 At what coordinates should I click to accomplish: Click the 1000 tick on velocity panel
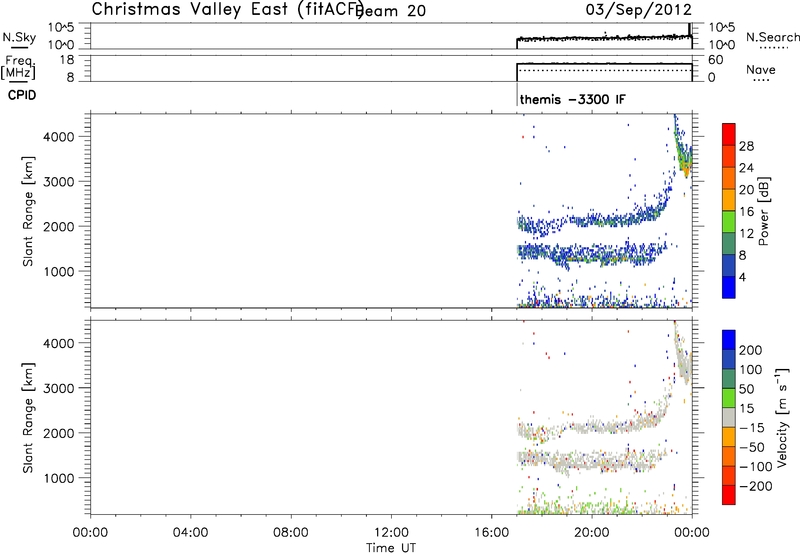pos(59,478)
